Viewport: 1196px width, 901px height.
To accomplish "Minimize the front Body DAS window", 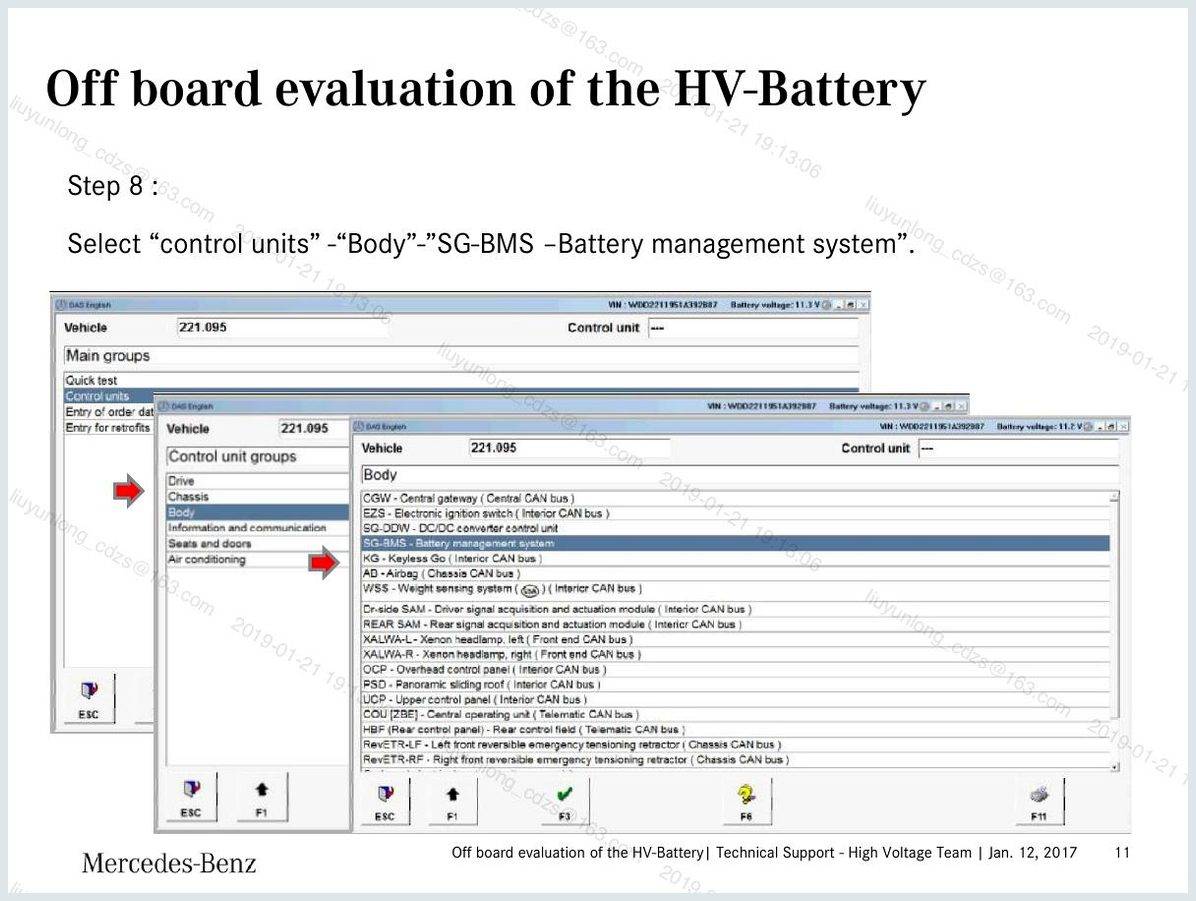I will [1101, 426].
